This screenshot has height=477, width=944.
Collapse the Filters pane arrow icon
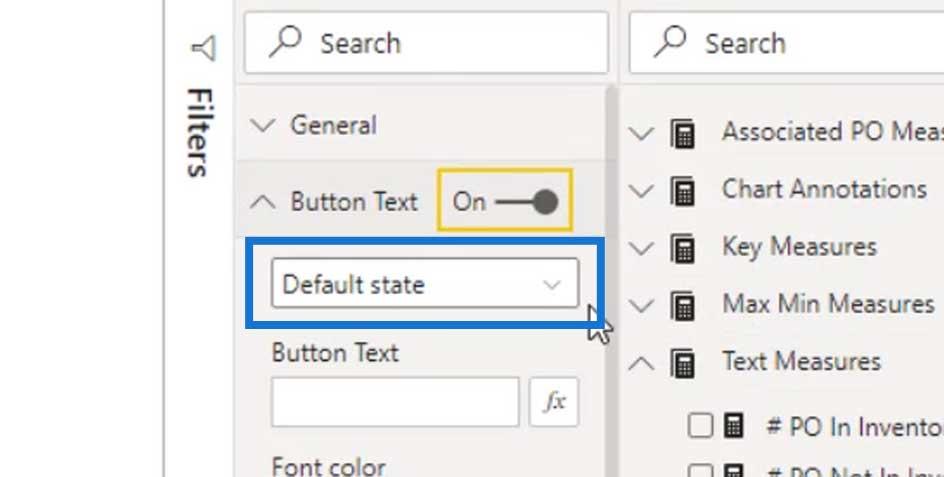[204, 48]
